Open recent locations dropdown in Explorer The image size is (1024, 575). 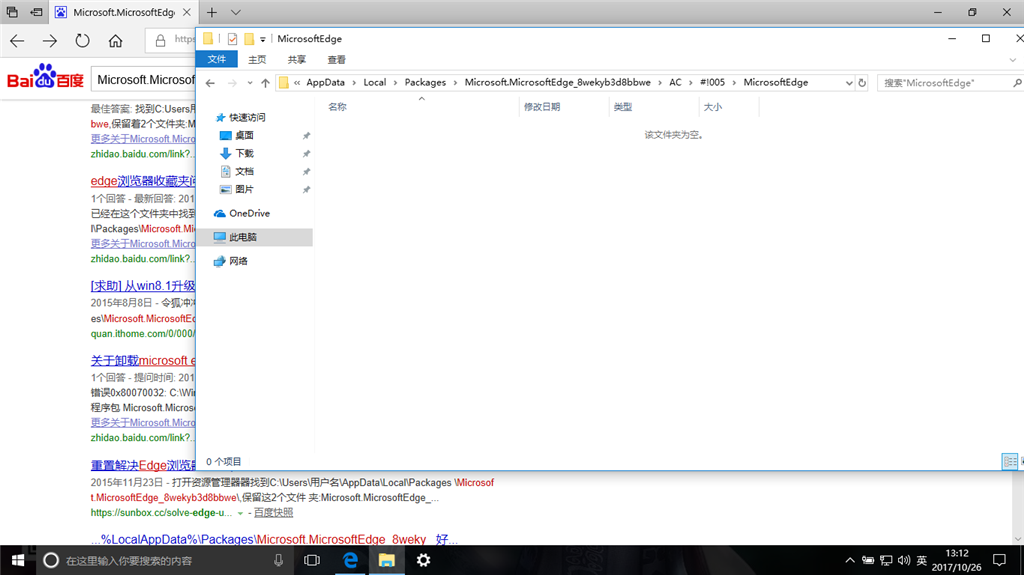[249, 83]
